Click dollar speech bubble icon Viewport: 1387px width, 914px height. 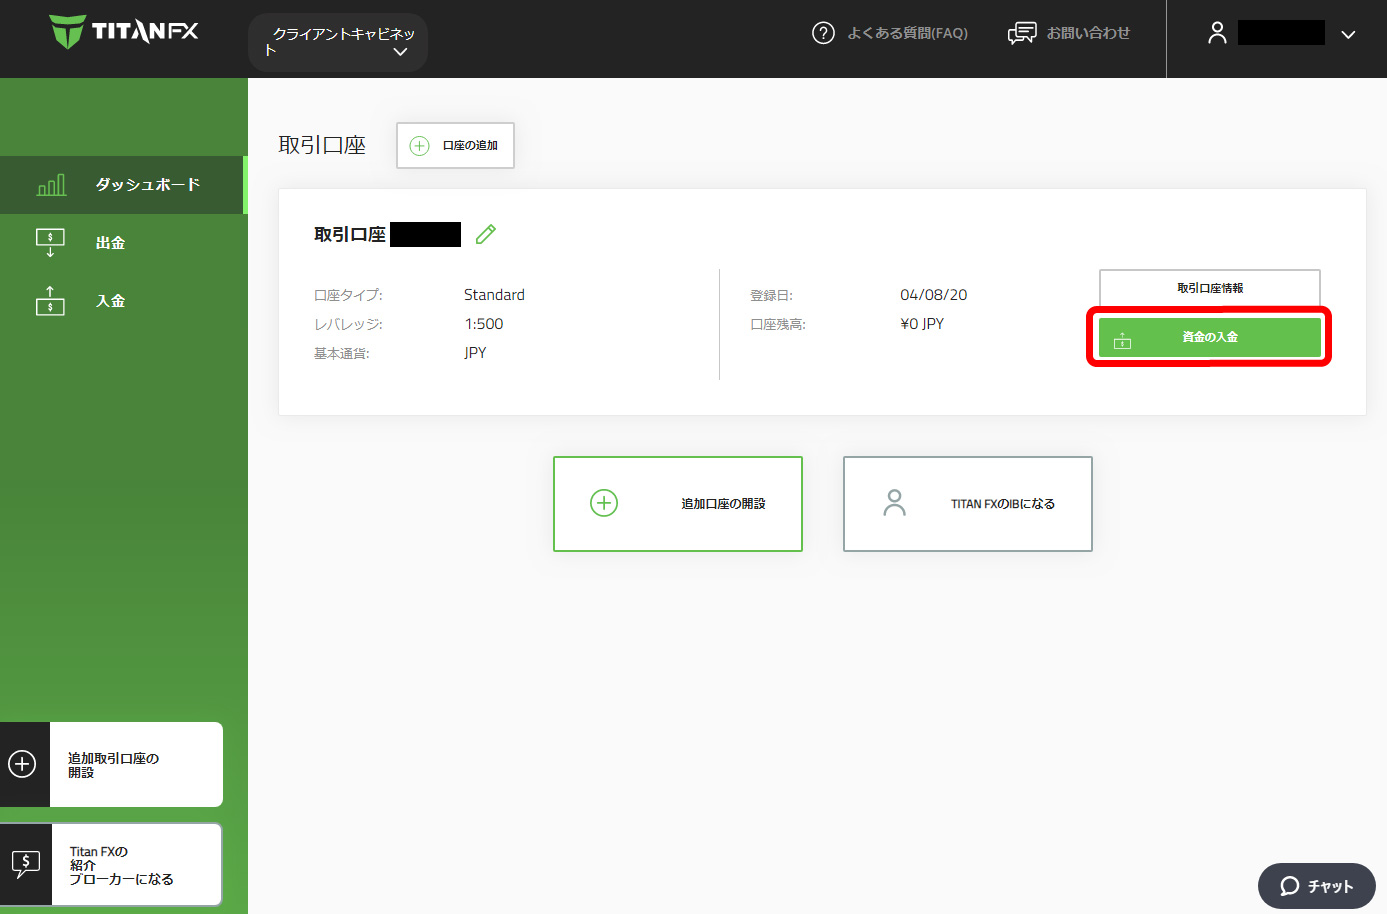coord(25,864)
